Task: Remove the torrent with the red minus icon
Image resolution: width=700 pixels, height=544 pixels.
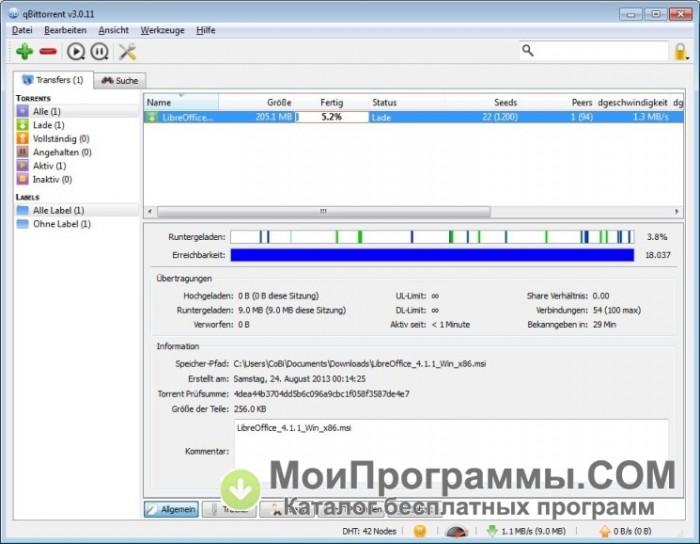Action: coord(48,52)
